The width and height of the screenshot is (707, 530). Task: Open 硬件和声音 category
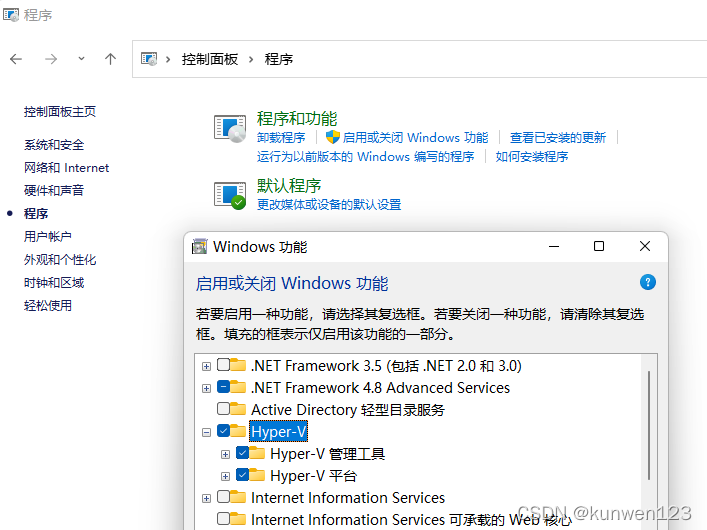[54, 190]
